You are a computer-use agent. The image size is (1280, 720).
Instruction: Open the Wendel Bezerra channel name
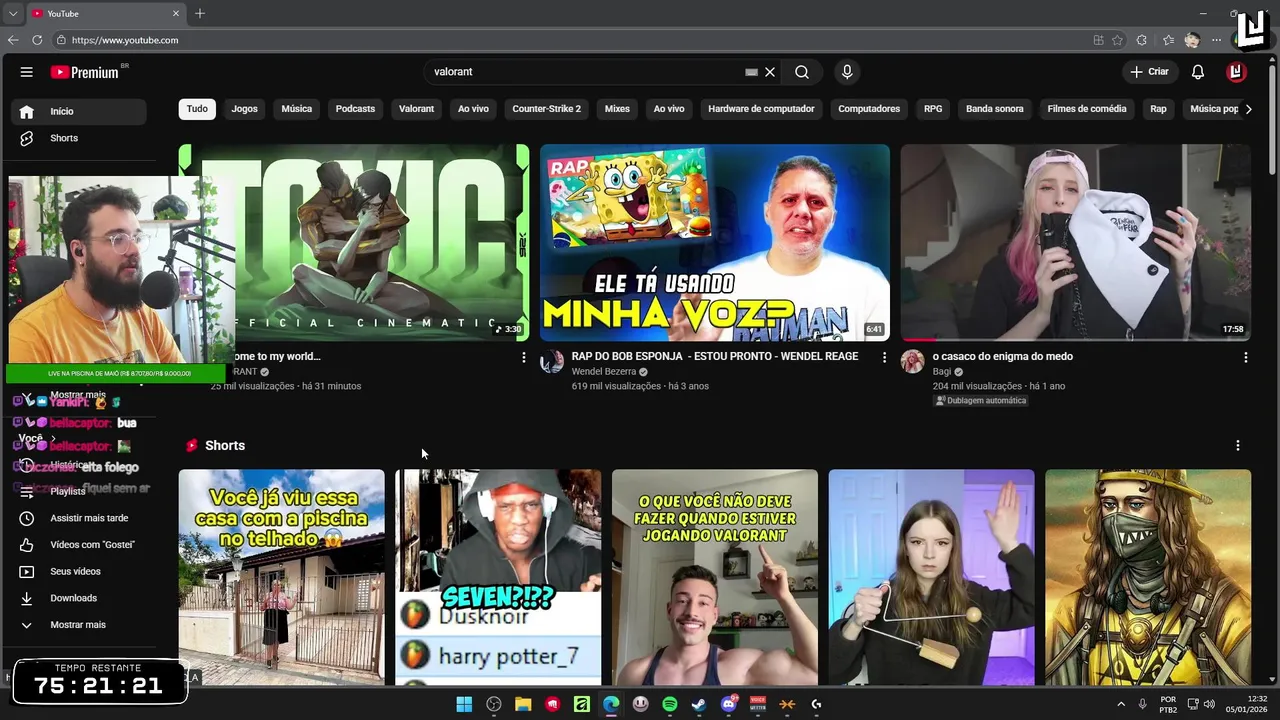point(604,372)
